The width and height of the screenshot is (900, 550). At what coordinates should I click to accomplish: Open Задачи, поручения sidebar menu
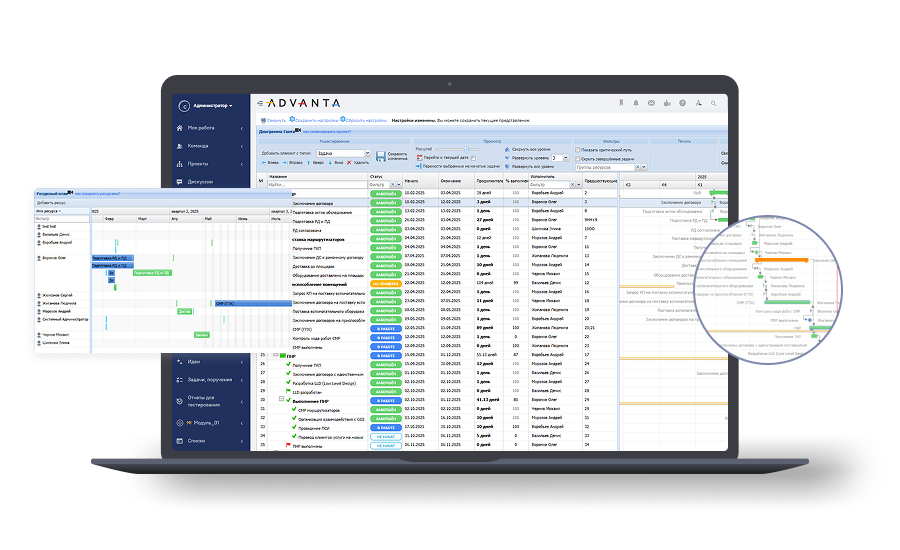coord(208,380)
